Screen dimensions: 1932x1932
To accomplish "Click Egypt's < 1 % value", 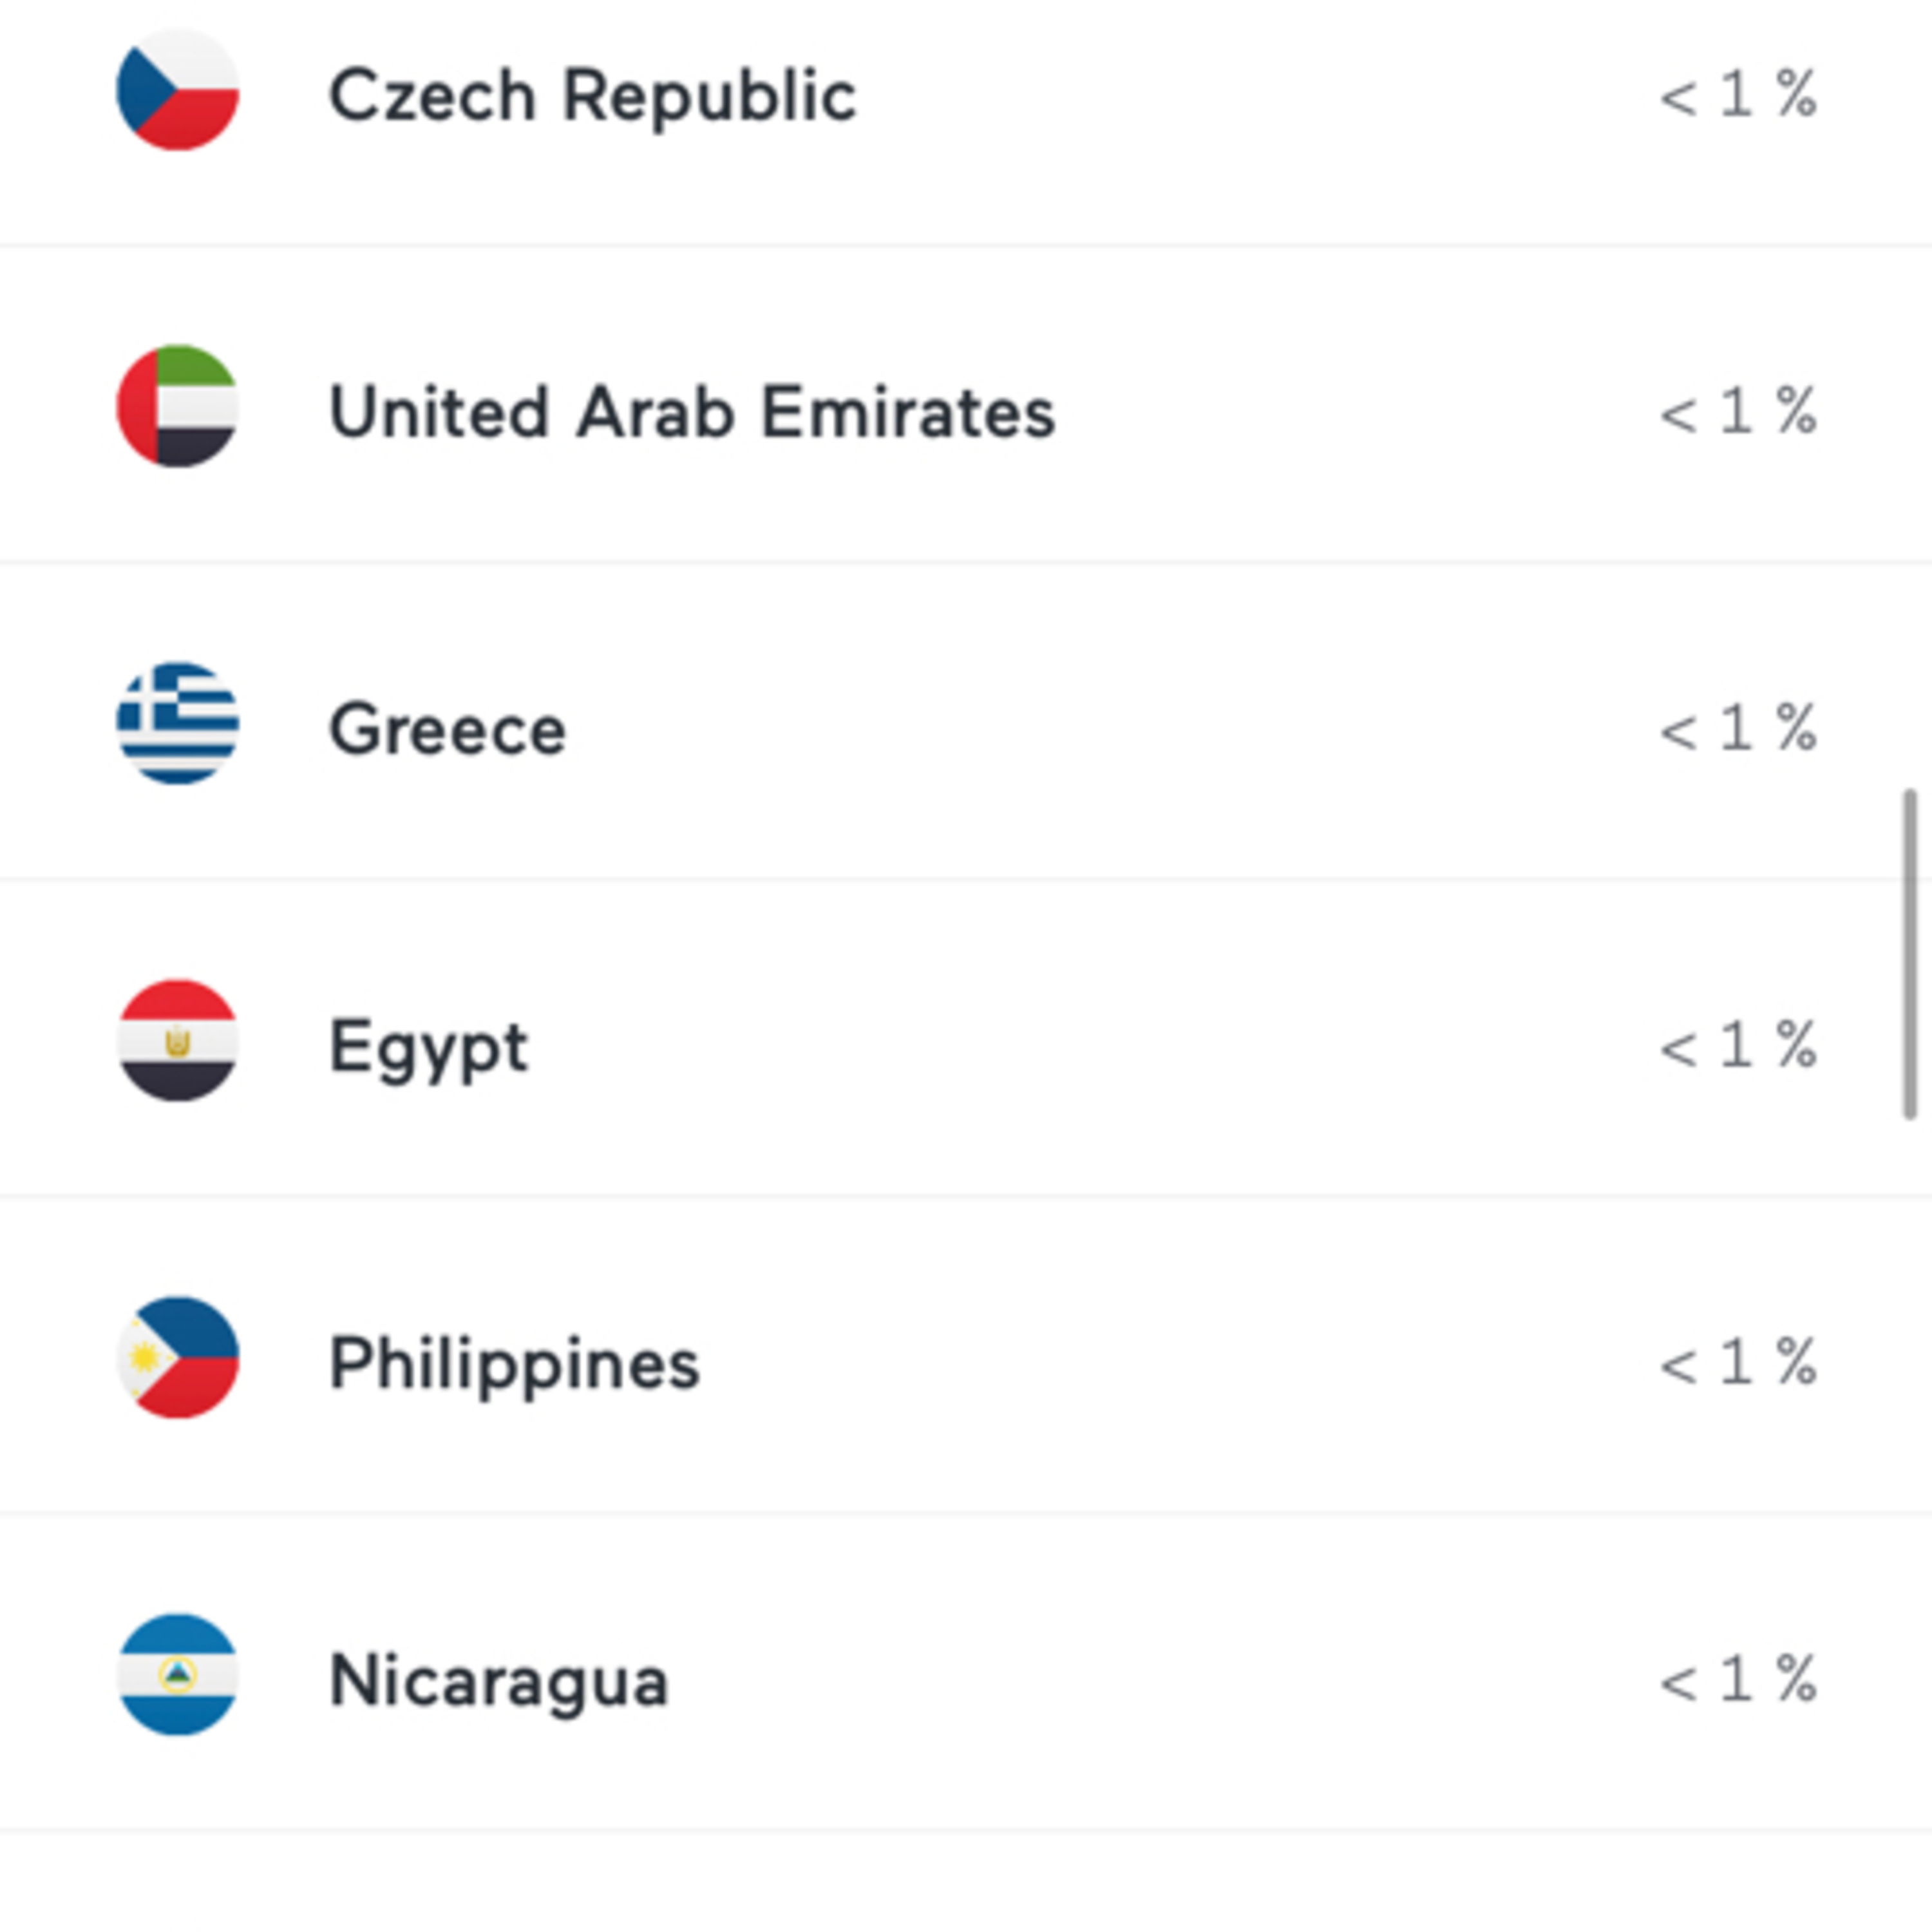I will (1738, 1045).
